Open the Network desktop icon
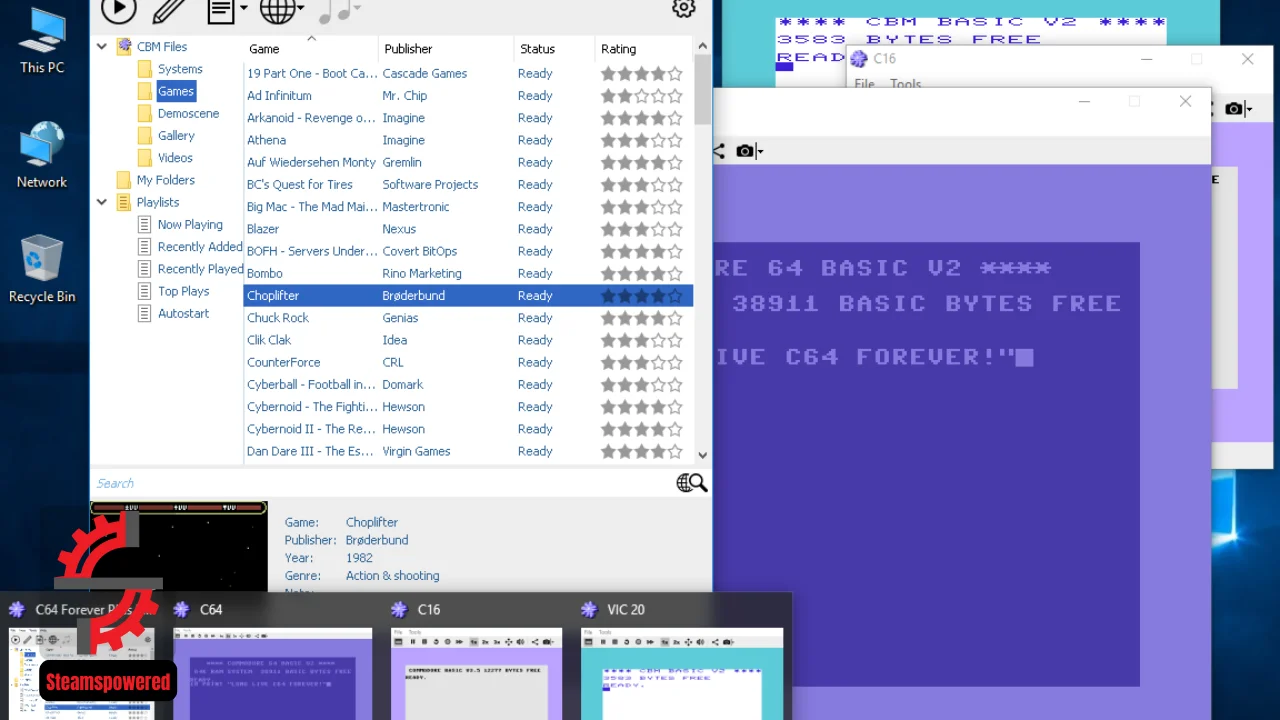1280x720 pixels. pos(42,155)
